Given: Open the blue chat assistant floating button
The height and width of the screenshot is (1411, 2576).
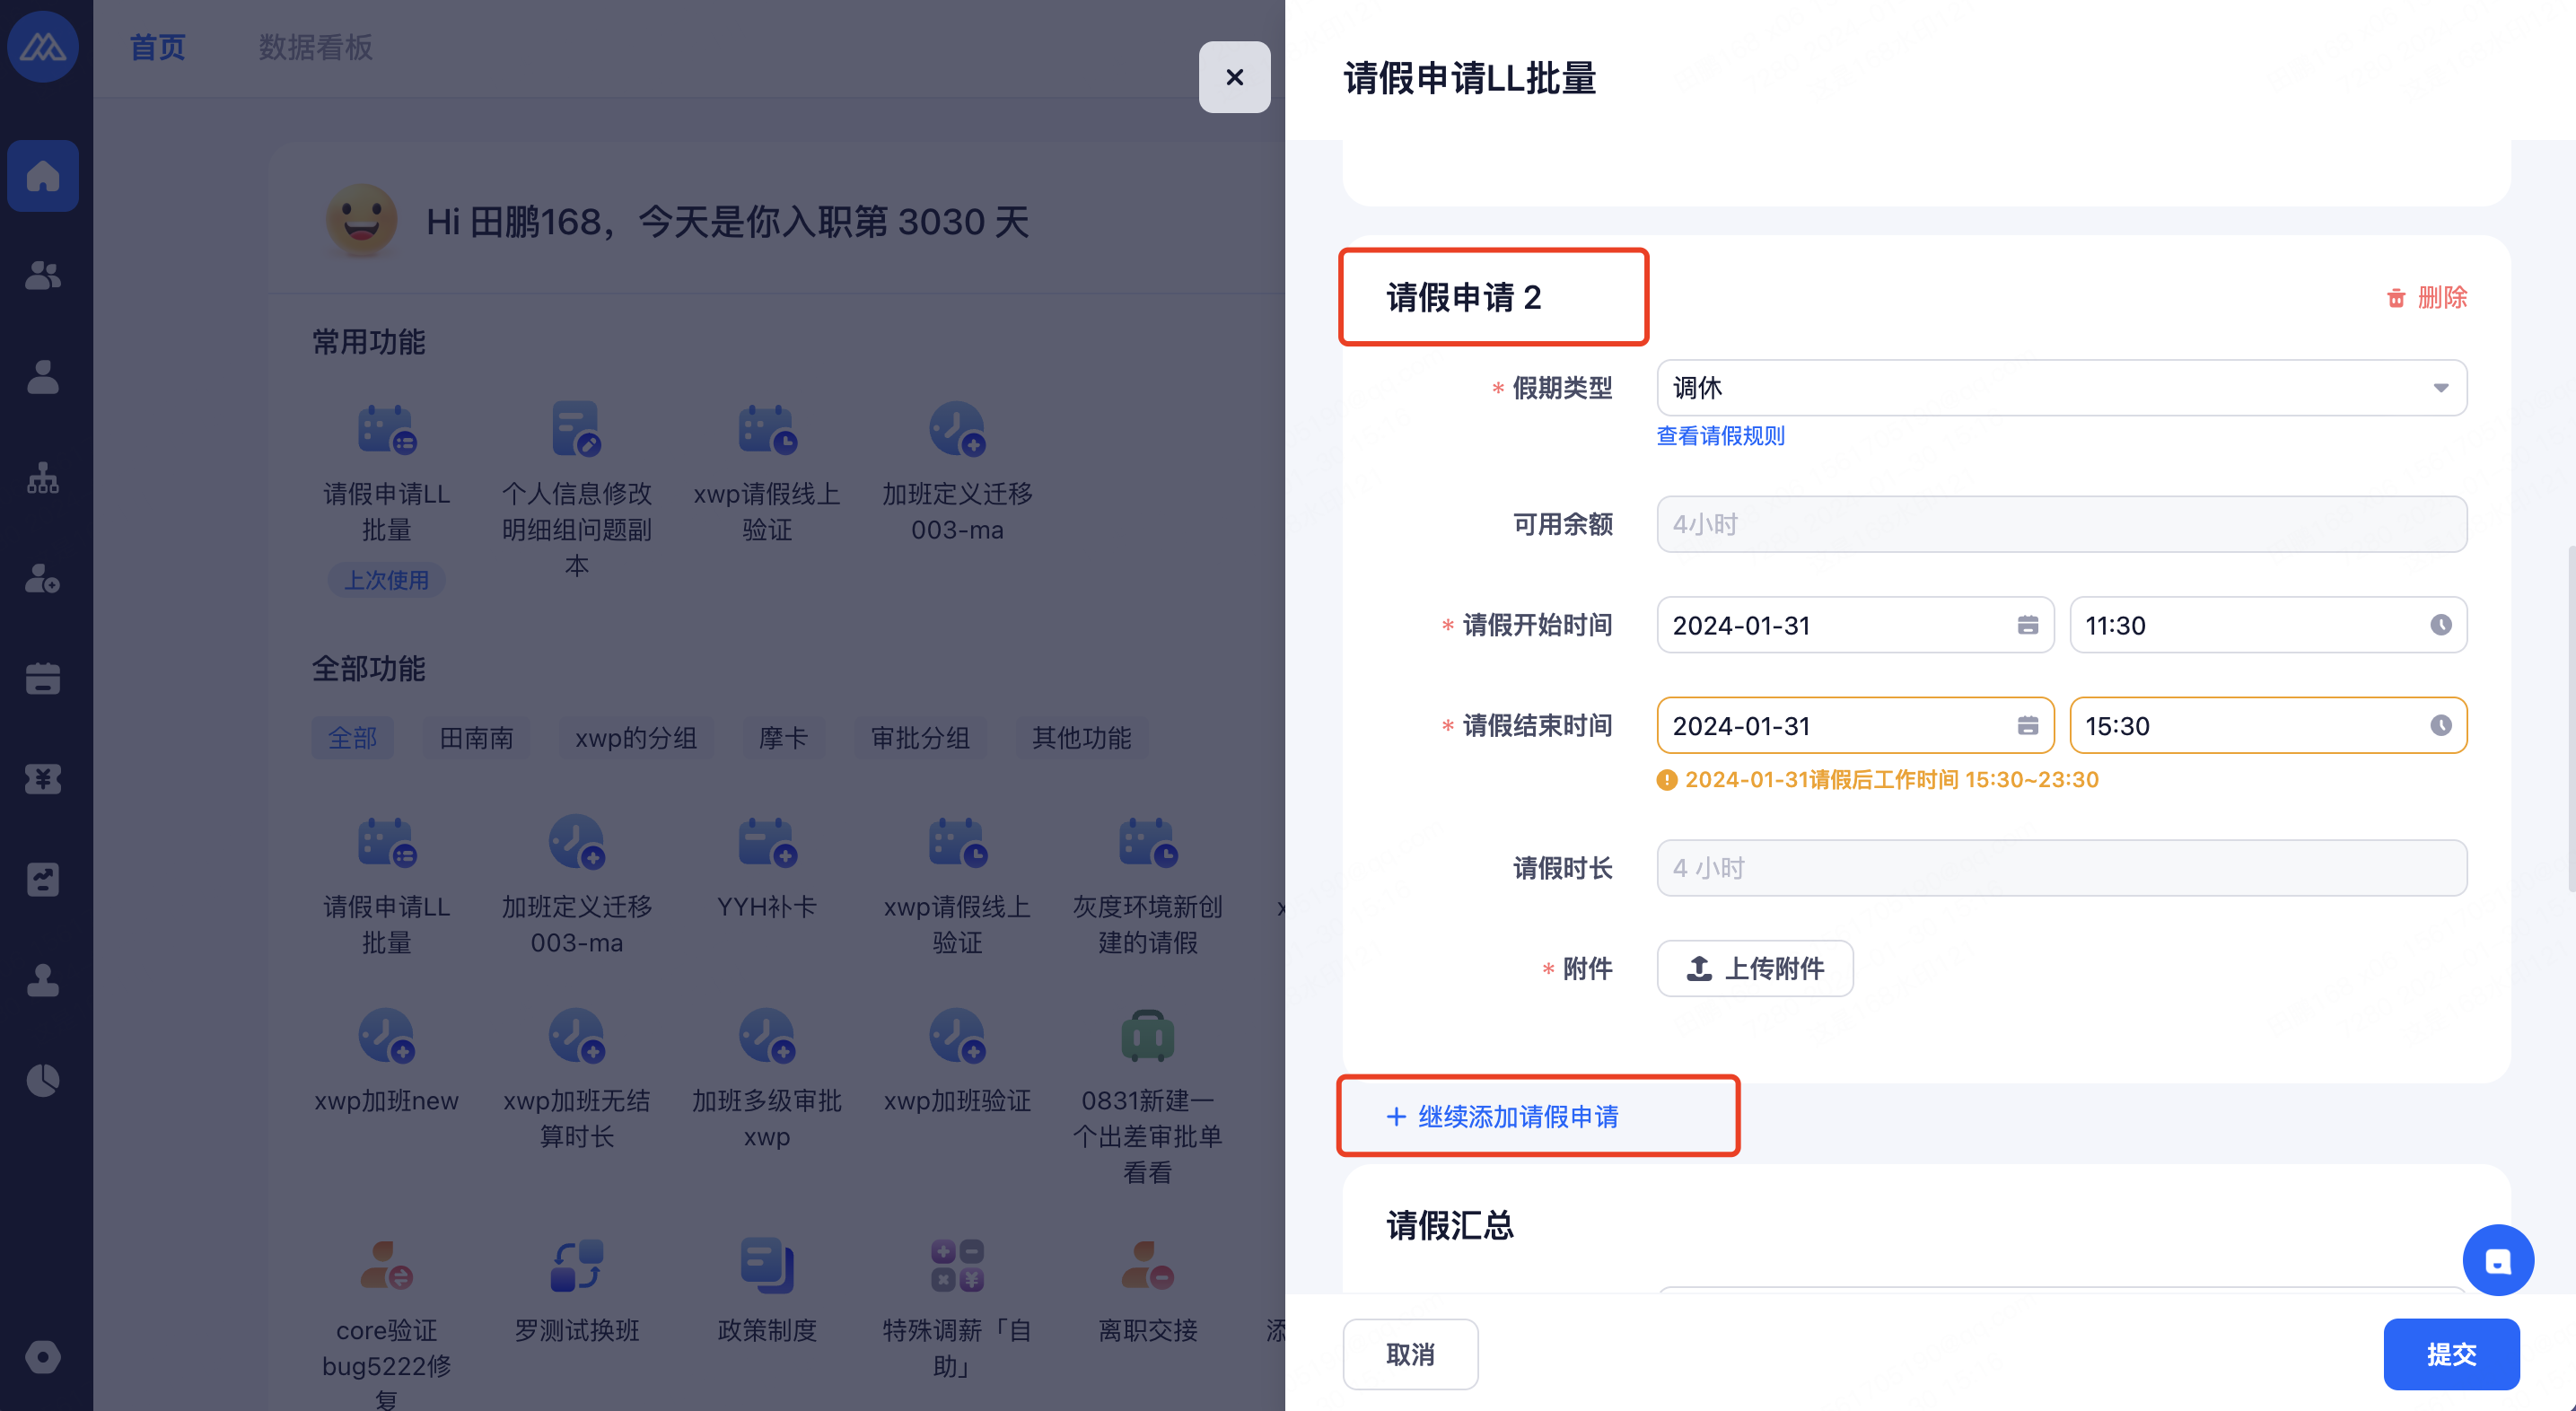Looking at the screenshot, I should [2497, 1260].
